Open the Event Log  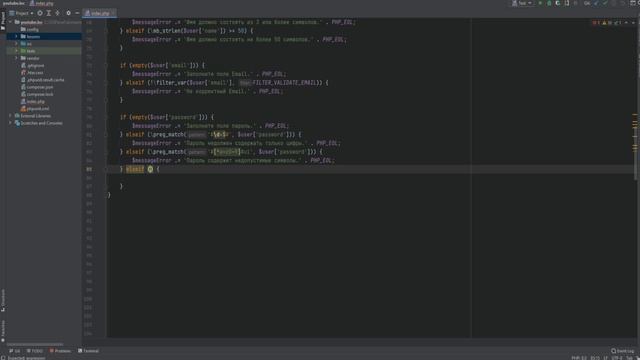point(623,351)
